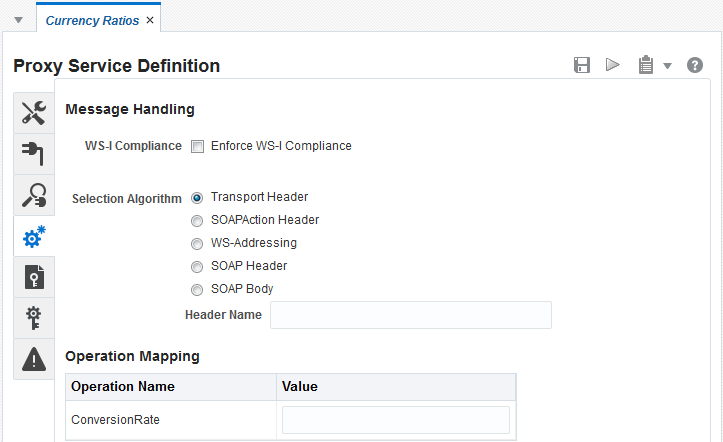Switch to the Currency Ratios tab

pos(92,21)
